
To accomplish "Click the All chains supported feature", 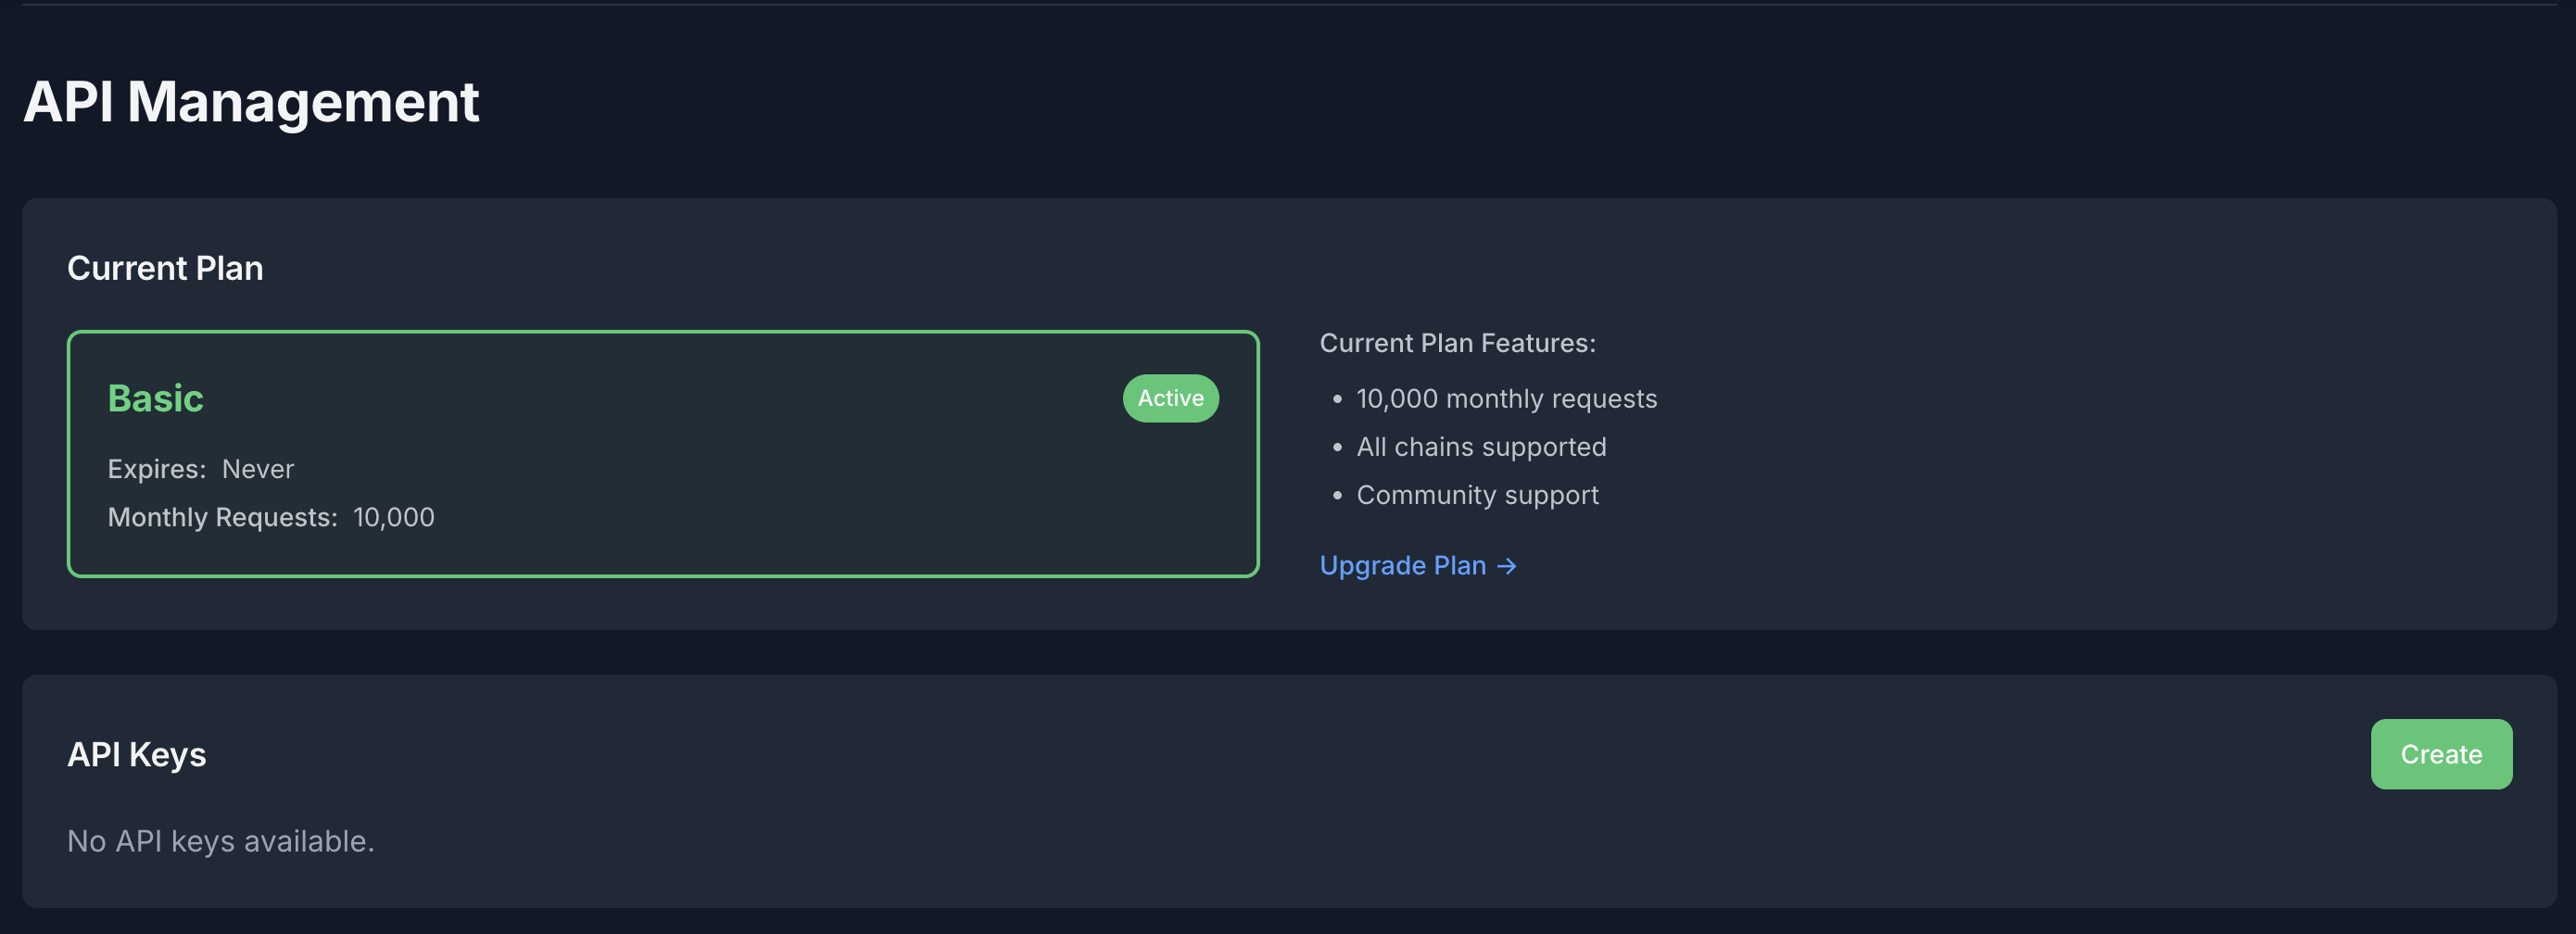I will [x=1481, y=447].
